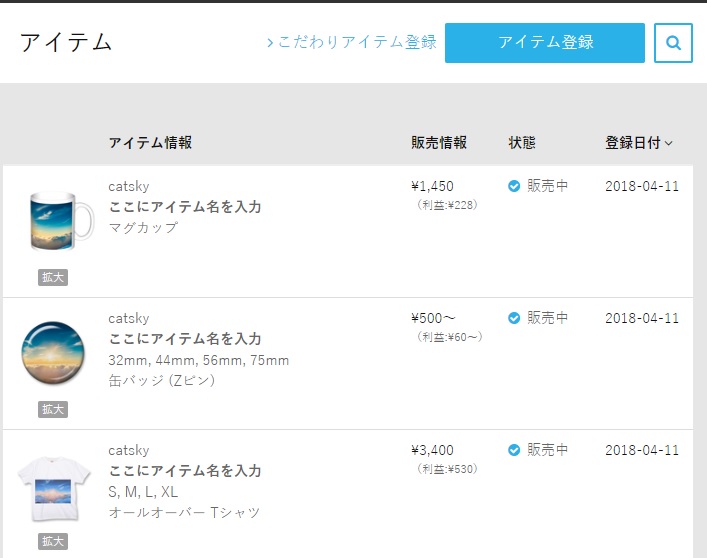
Task: Open the こだわりアイテム登録 link
Action: click(352, 42)
